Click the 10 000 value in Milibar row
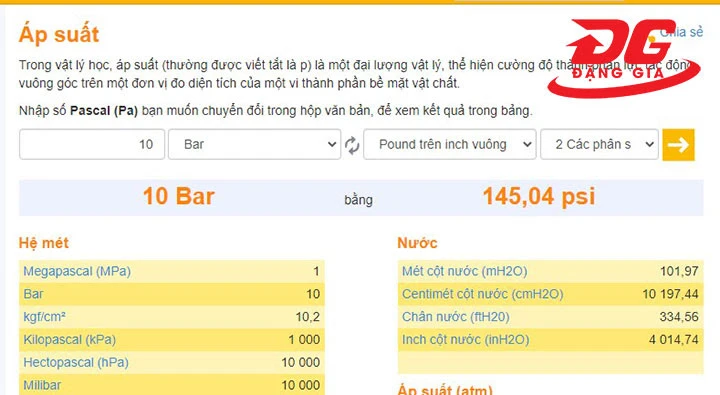The width and height of the screenshot is (720, 395). [300, 385]
